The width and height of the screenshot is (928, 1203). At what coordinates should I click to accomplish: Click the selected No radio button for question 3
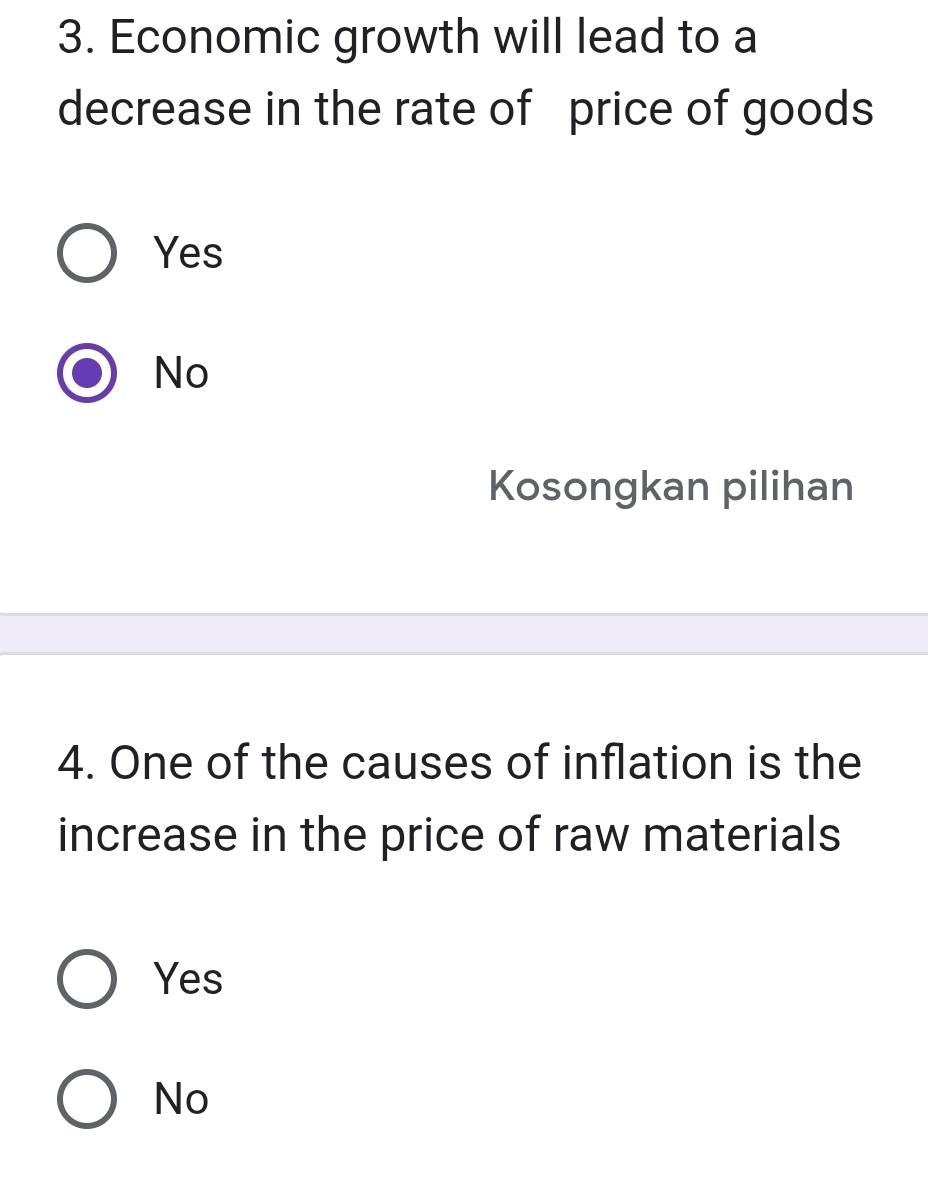[x=87, y=373]
